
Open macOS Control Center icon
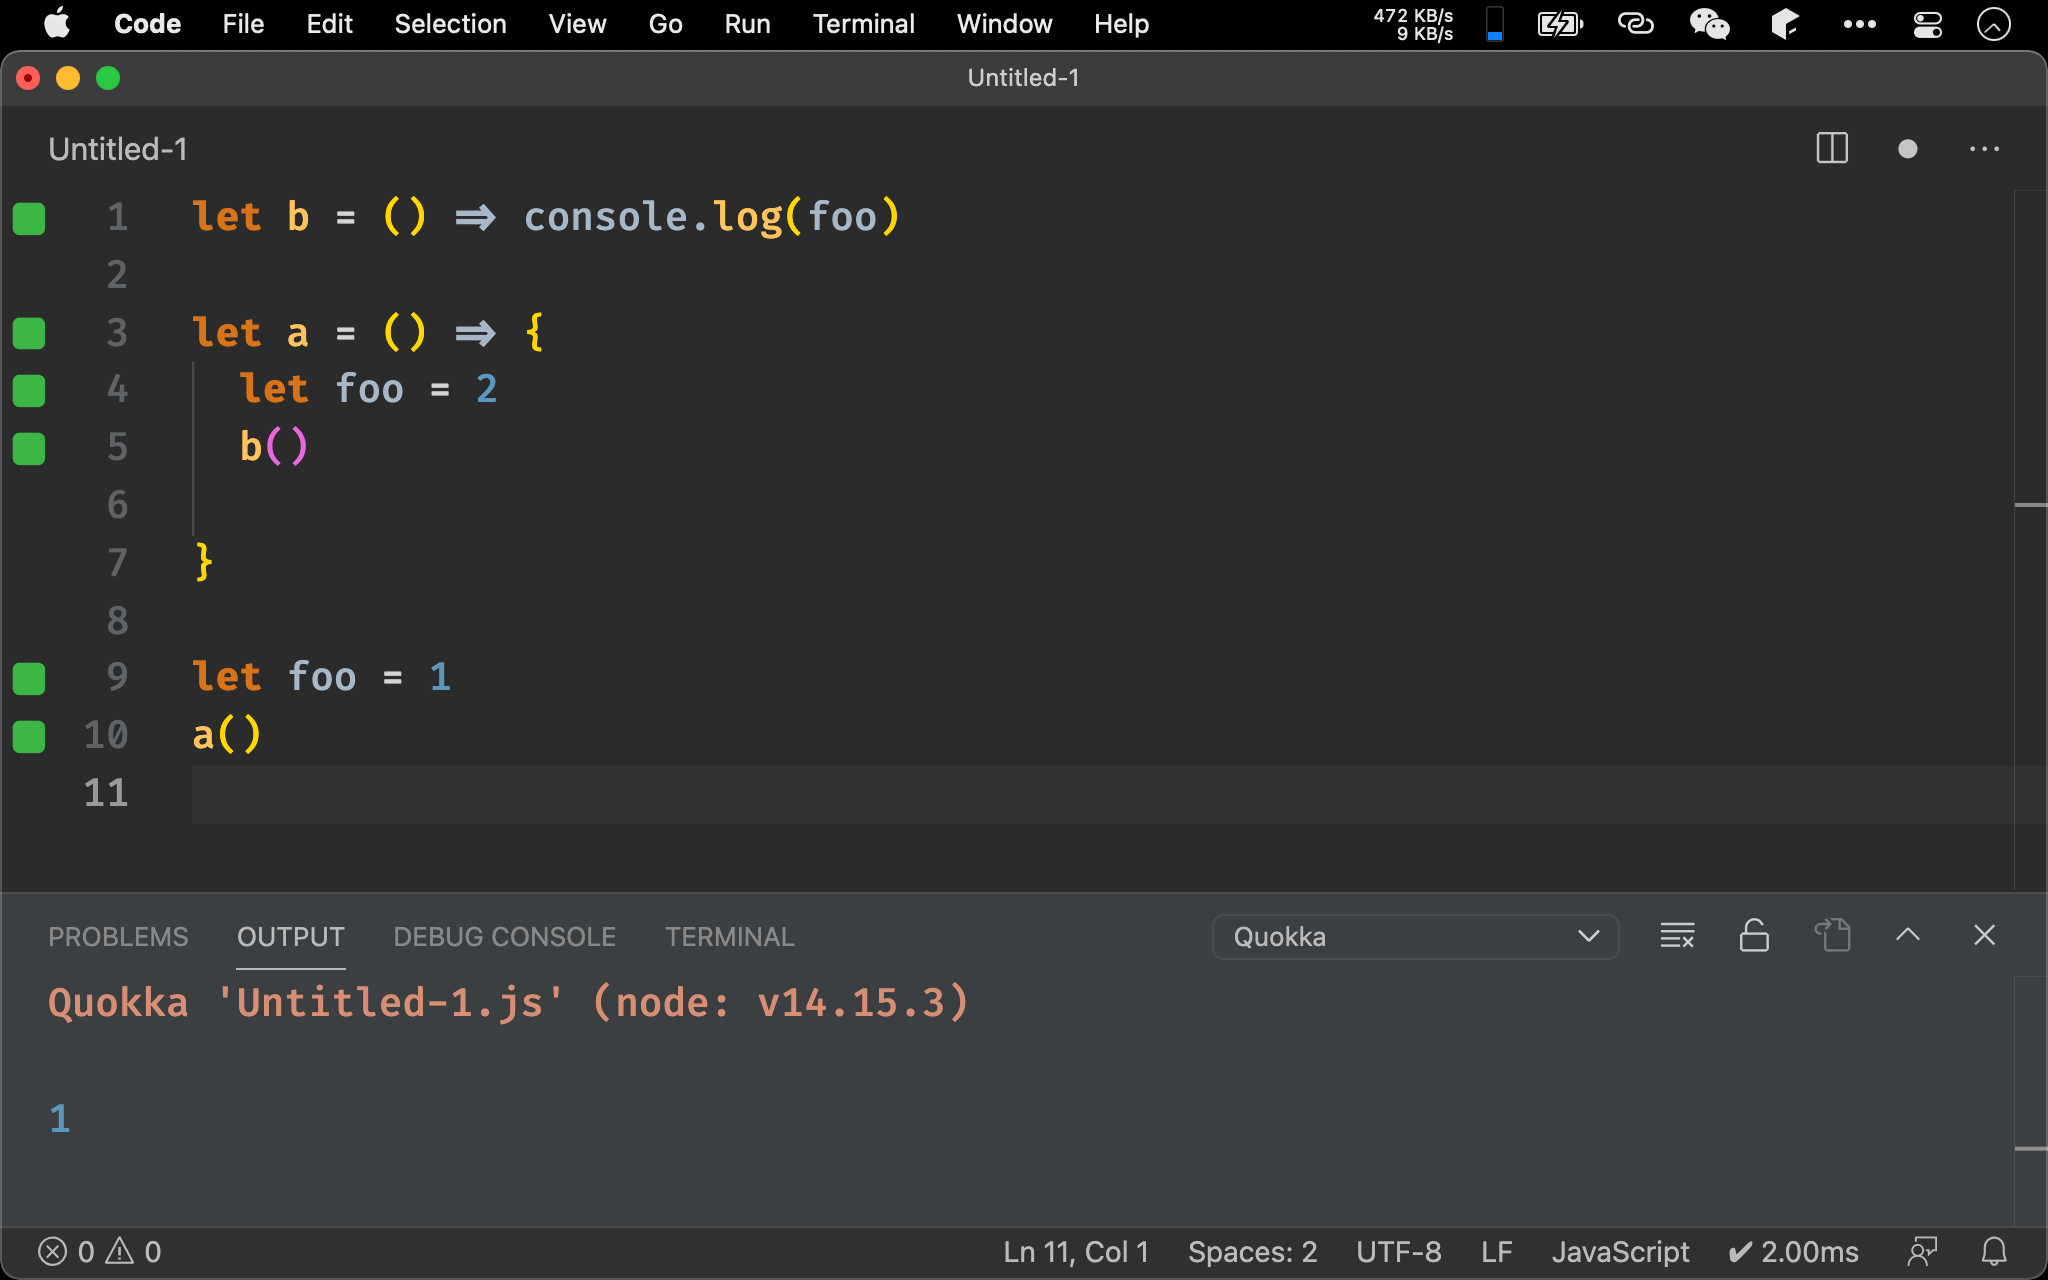tap(1927, 24)
